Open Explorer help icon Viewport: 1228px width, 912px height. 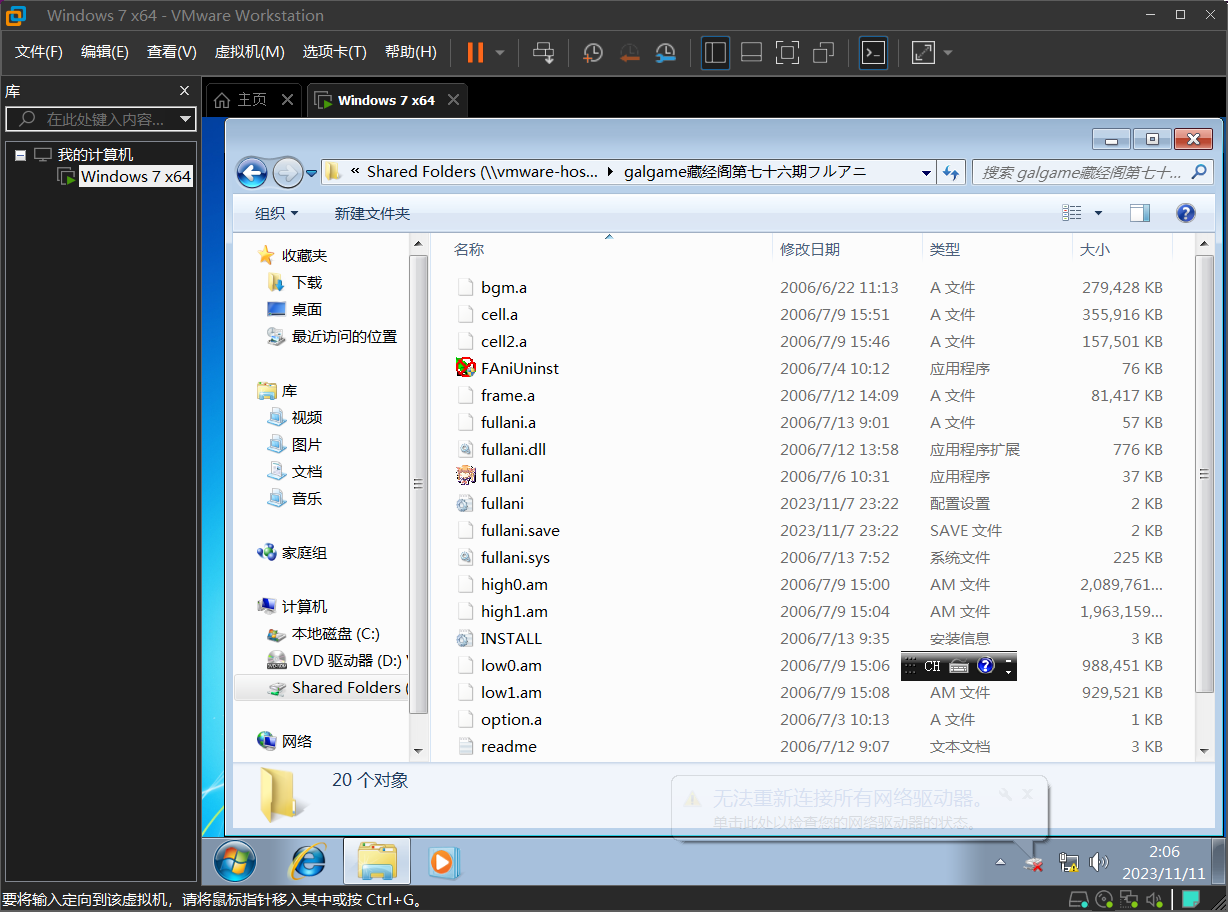coord(1186,213)
